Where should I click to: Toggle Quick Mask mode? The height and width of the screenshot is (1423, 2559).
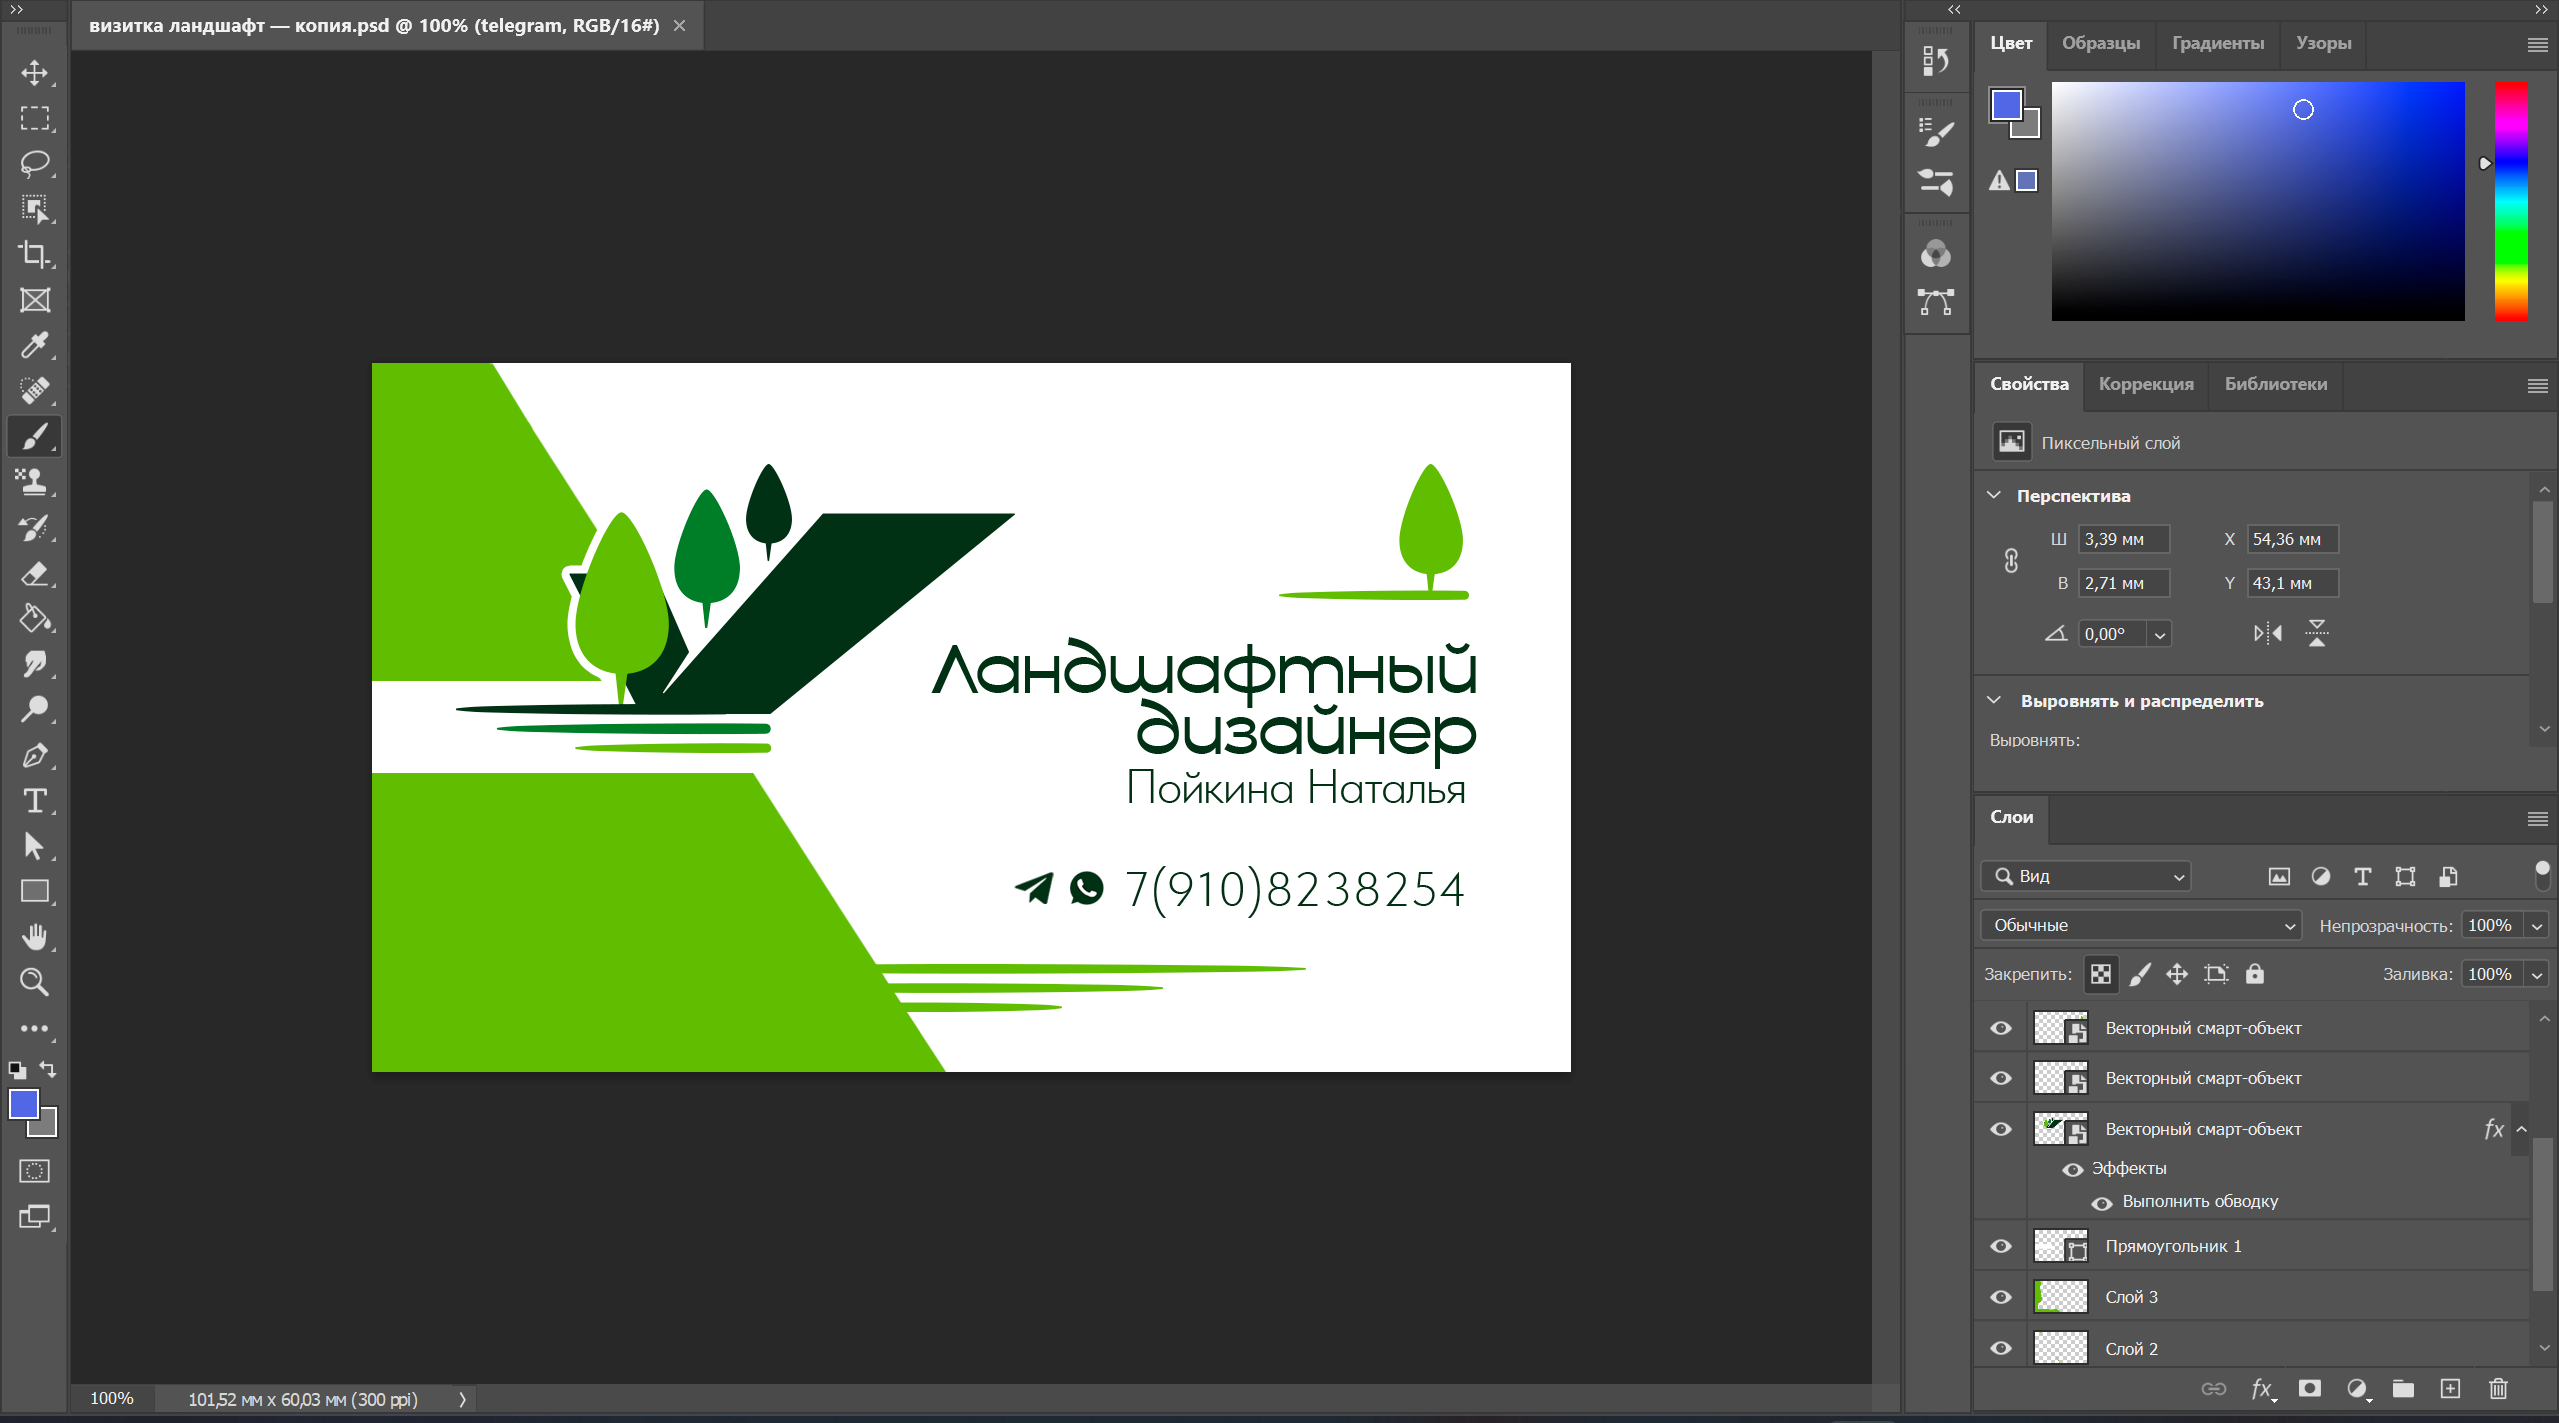pos(35,1171)
